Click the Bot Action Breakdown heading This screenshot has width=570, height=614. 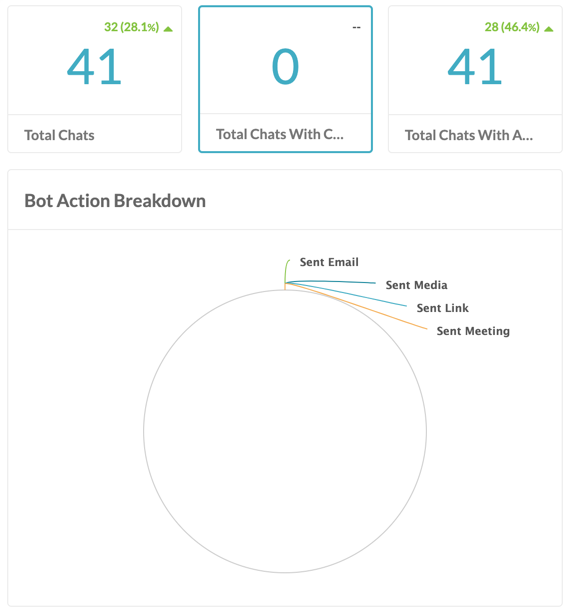click(115, 200)
